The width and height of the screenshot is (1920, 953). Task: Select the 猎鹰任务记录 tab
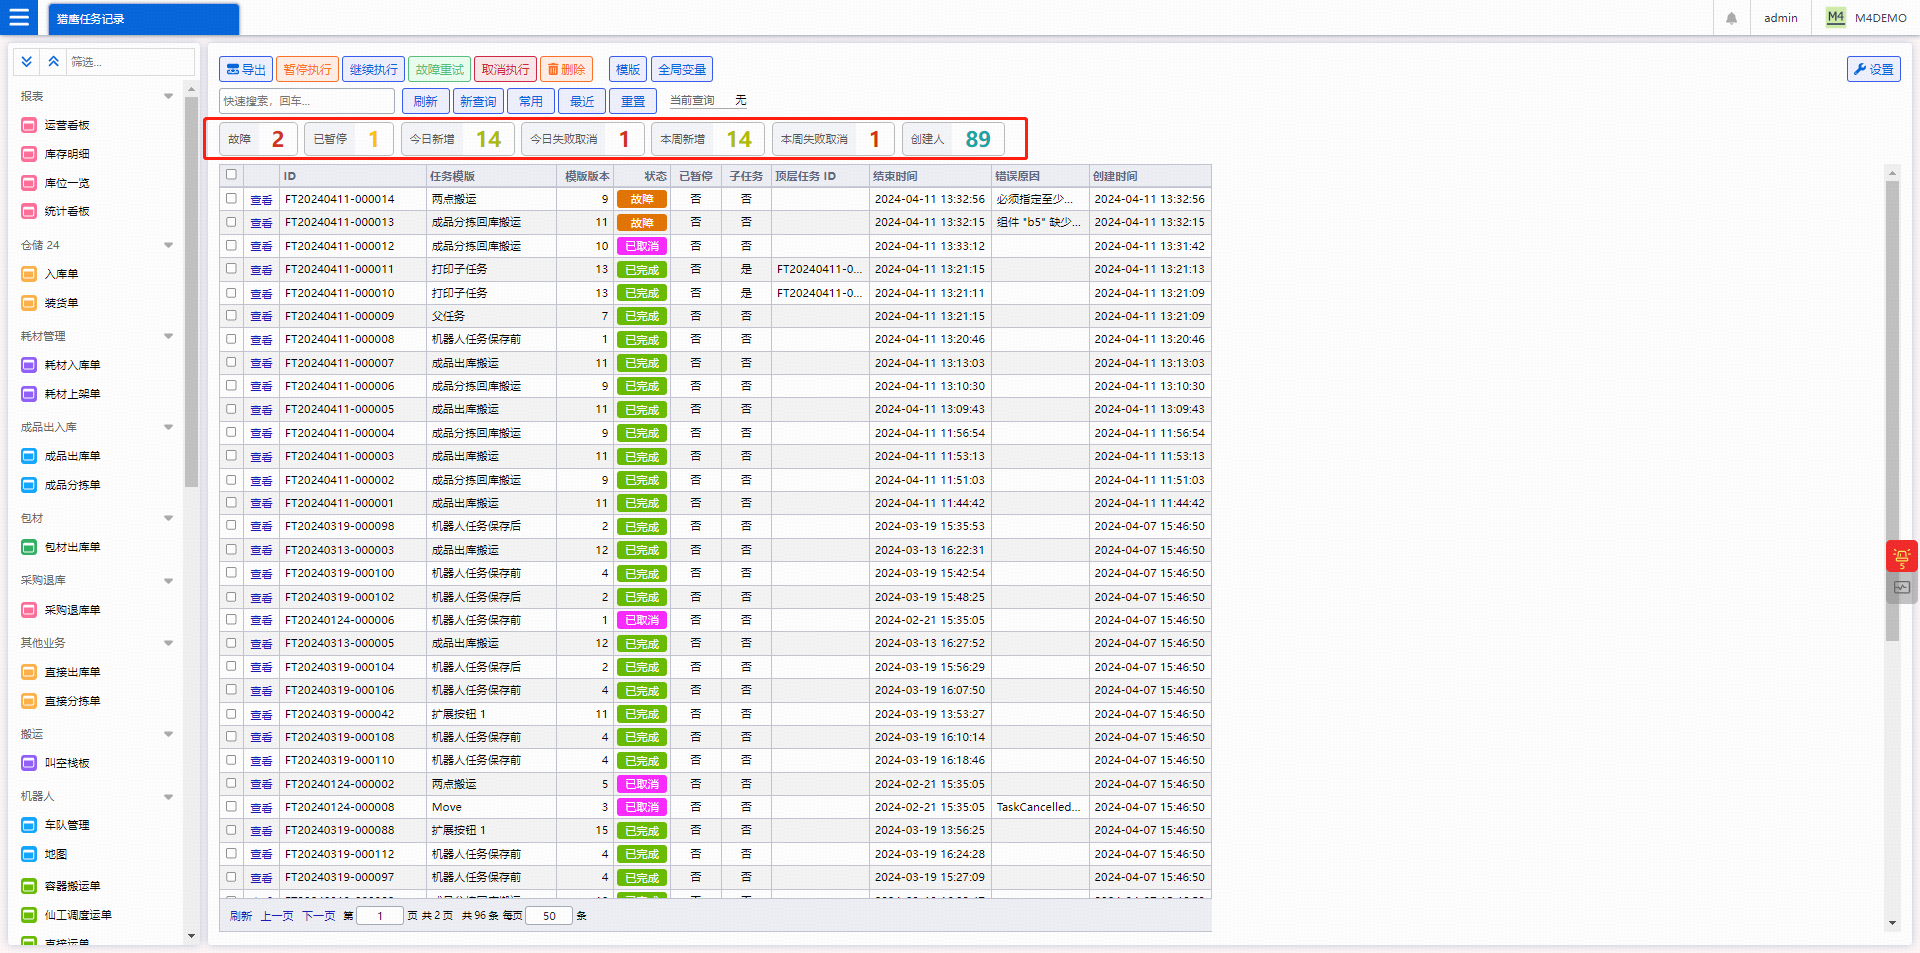143,19
